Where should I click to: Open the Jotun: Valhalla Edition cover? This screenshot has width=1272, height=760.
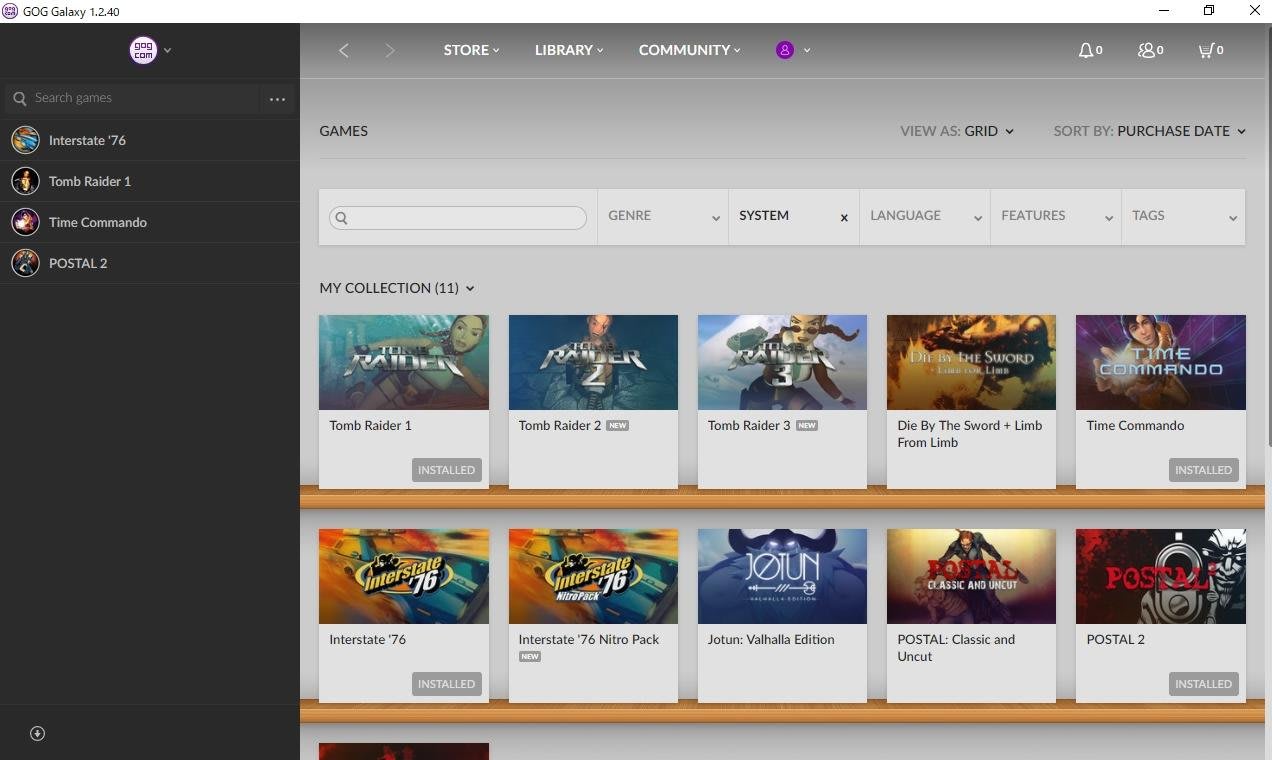click(x=782, y=576)
